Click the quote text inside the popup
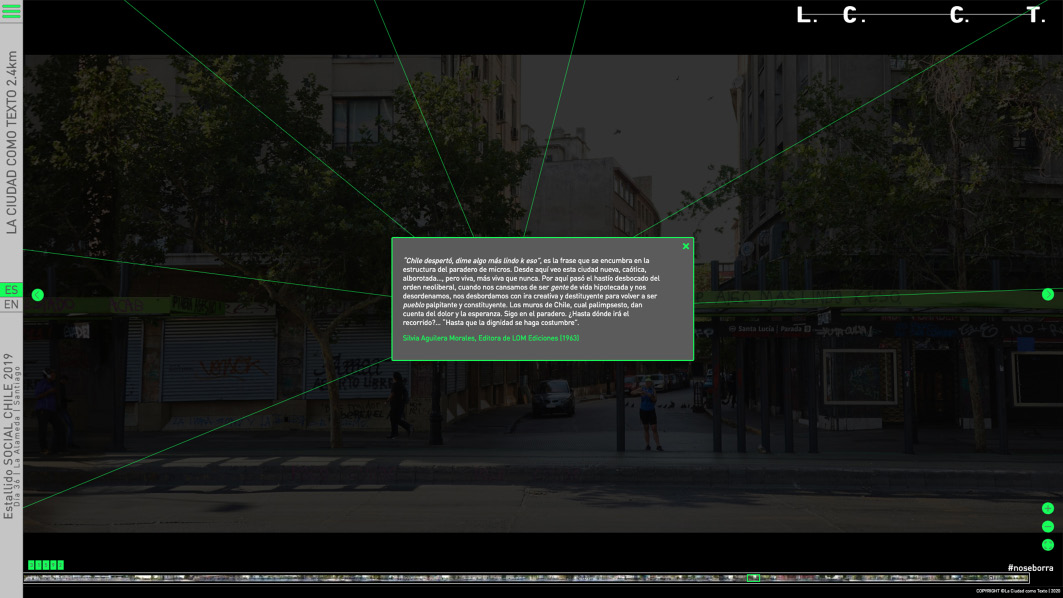1063x598 pixels. pos(530,291)
